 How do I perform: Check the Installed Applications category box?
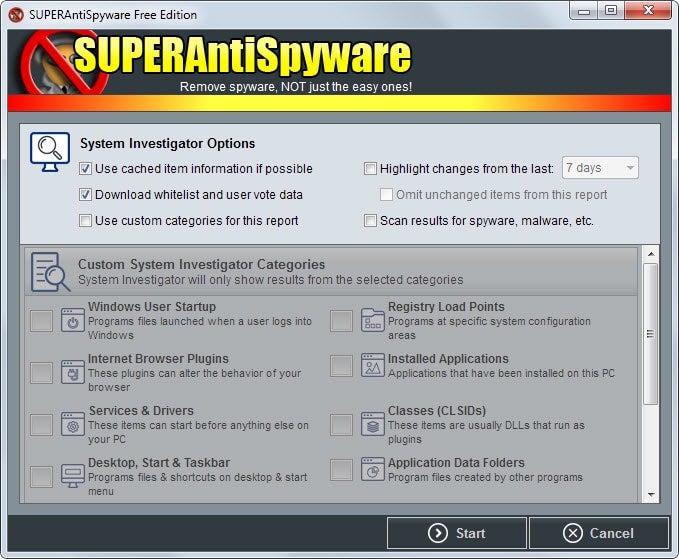coord(341,365)
